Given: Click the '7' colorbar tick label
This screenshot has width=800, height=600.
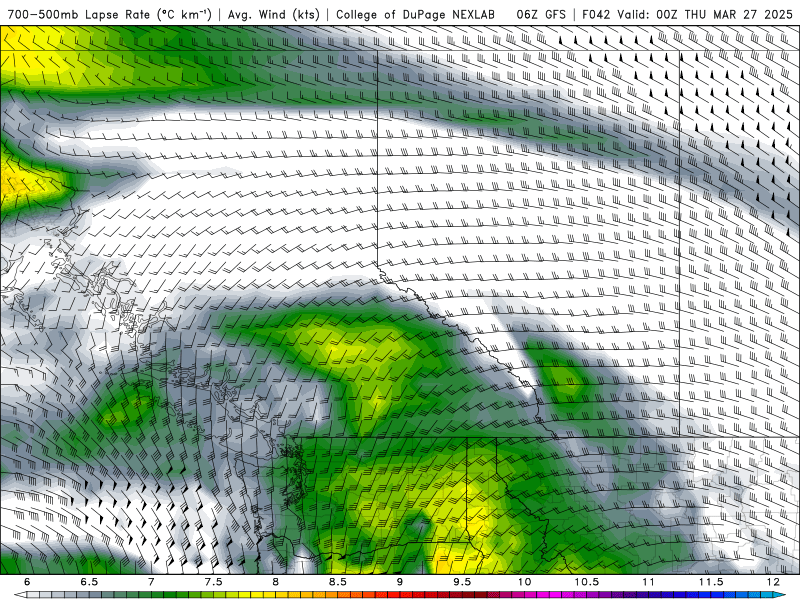Looking at the screenshot, I should pyautogui.click(x=152, y=582).
